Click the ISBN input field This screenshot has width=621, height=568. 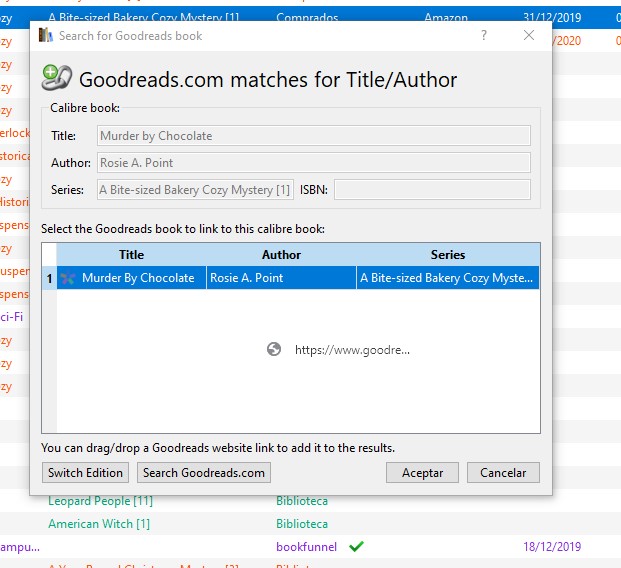pos(432,190)
